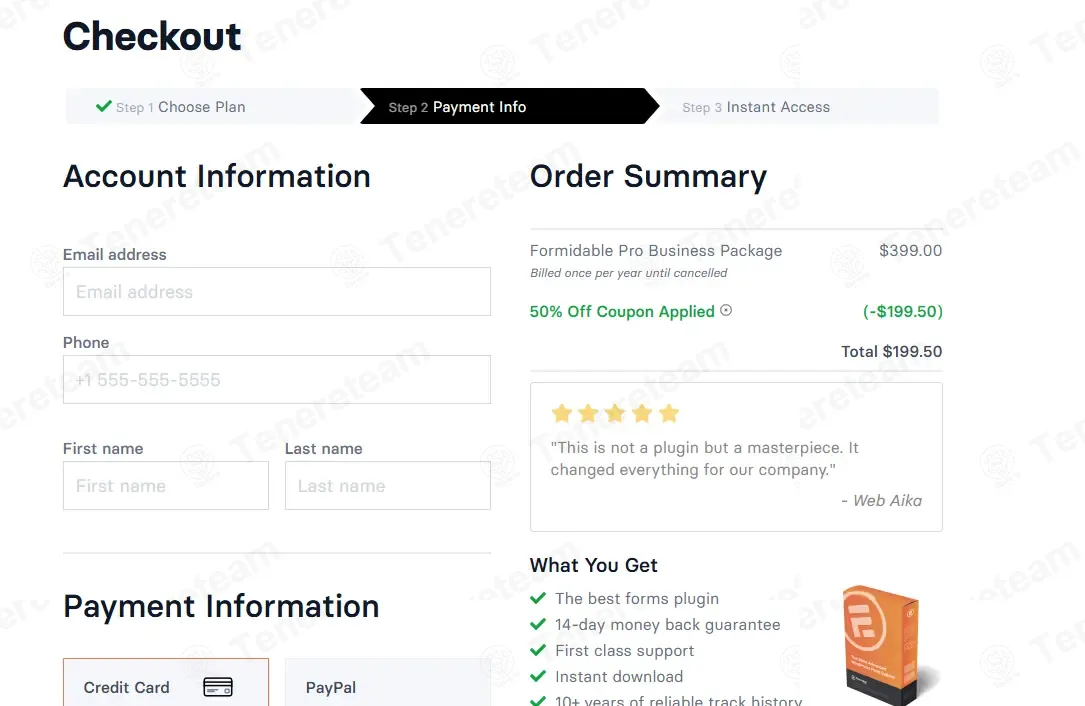Select the Step 2 Payment Info step
Viewport: 1085px width, 706px height.
point(509,106)
